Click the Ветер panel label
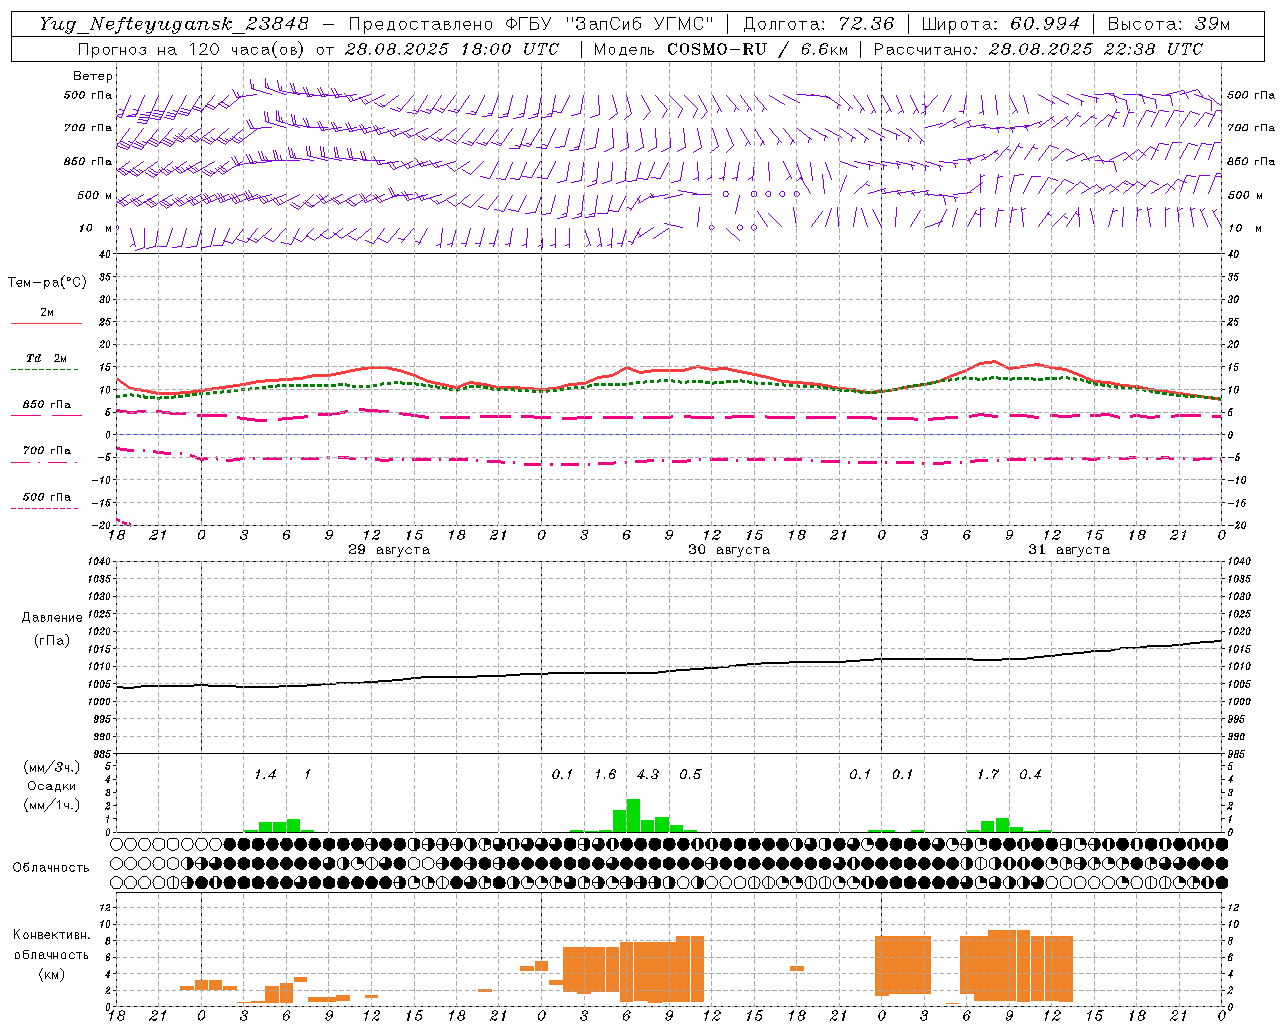Screen dimensions: 1280x1024 click(93, 76)
